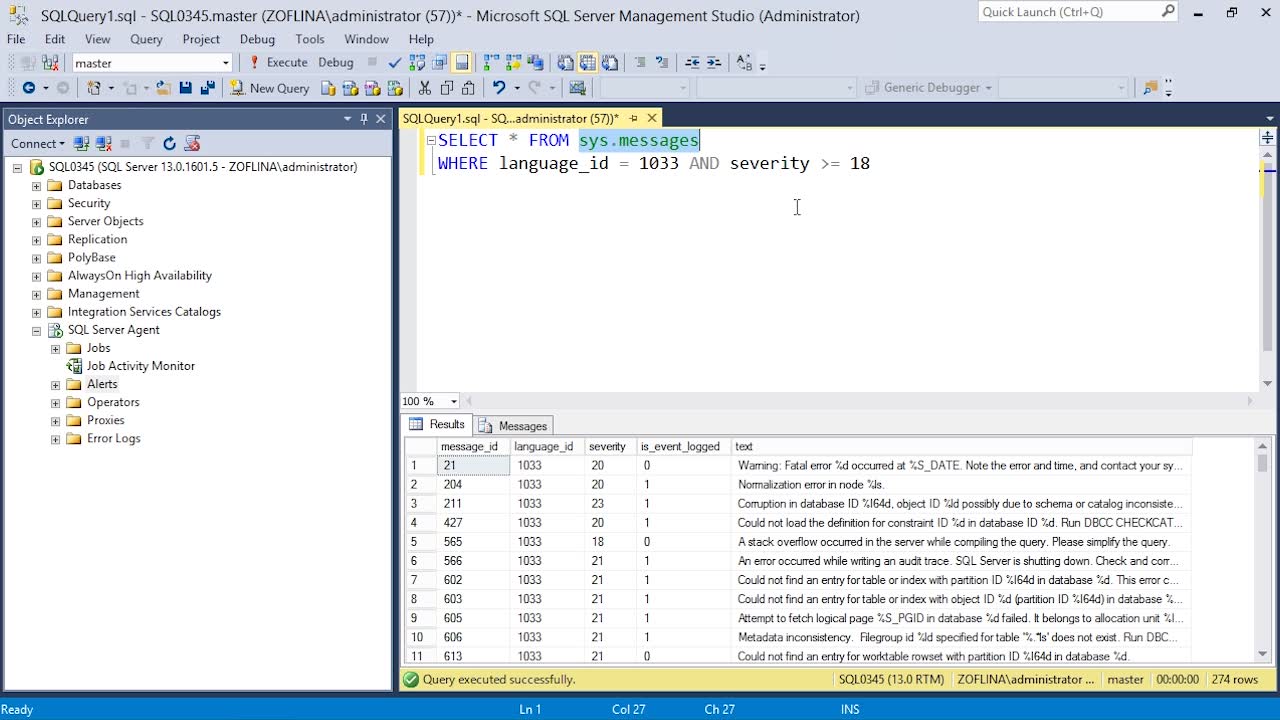Screen dimensions: 1280x720
Task: Select the Error Logs tree item
Action: click(114, 439)
